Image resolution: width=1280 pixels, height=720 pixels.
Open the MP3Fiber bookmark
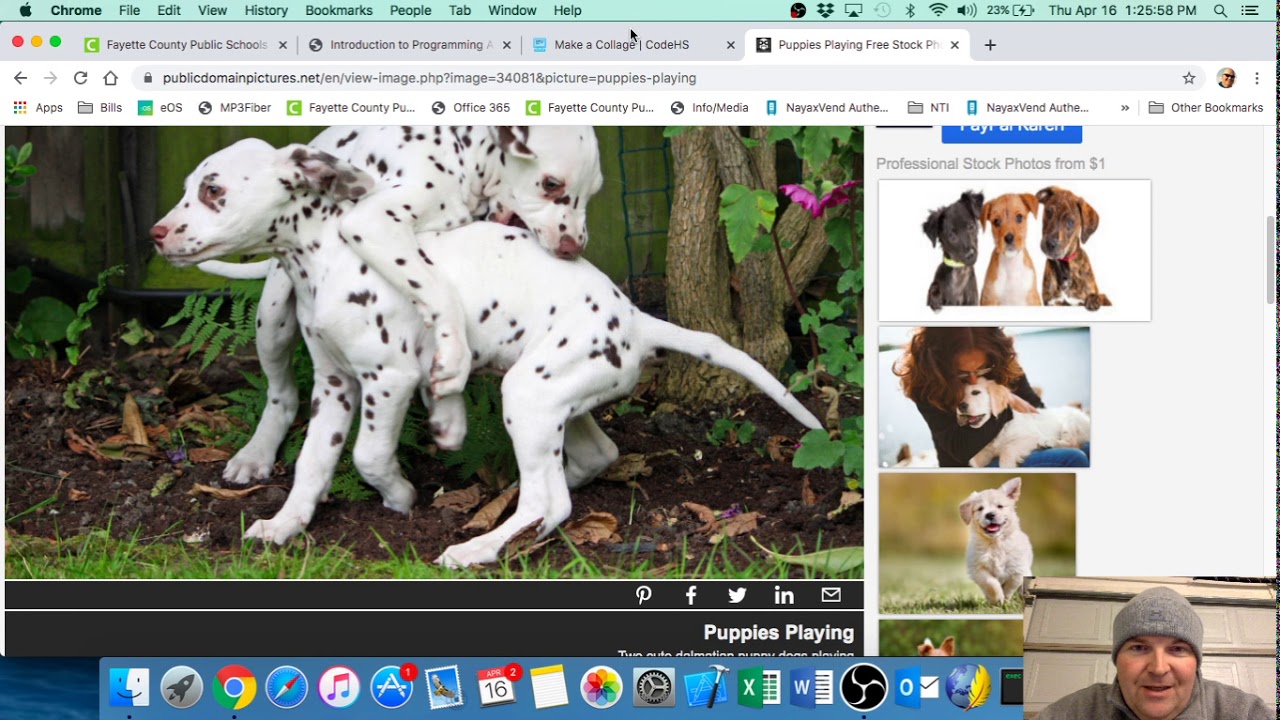pos(235,108)
